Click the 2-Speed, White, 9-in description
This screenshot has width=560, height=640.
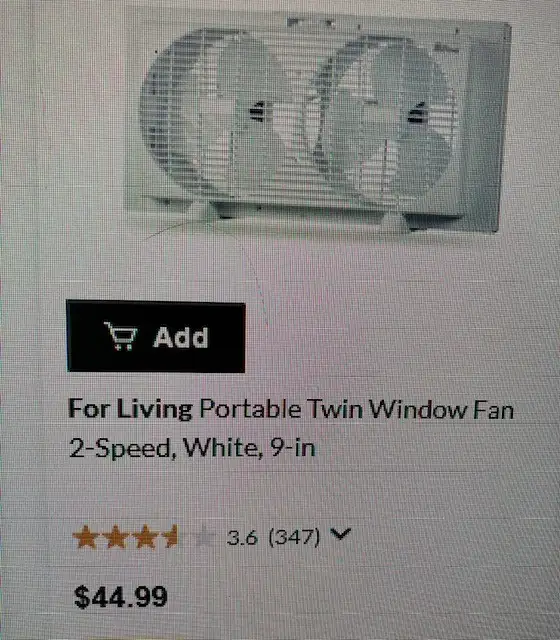(x=192, y=448)
